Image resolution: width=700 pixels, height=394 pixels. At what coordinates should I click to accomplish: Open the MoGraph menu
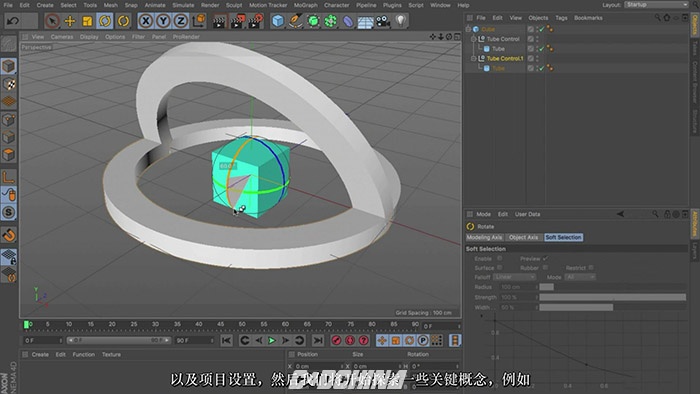[x=305, y=5]
